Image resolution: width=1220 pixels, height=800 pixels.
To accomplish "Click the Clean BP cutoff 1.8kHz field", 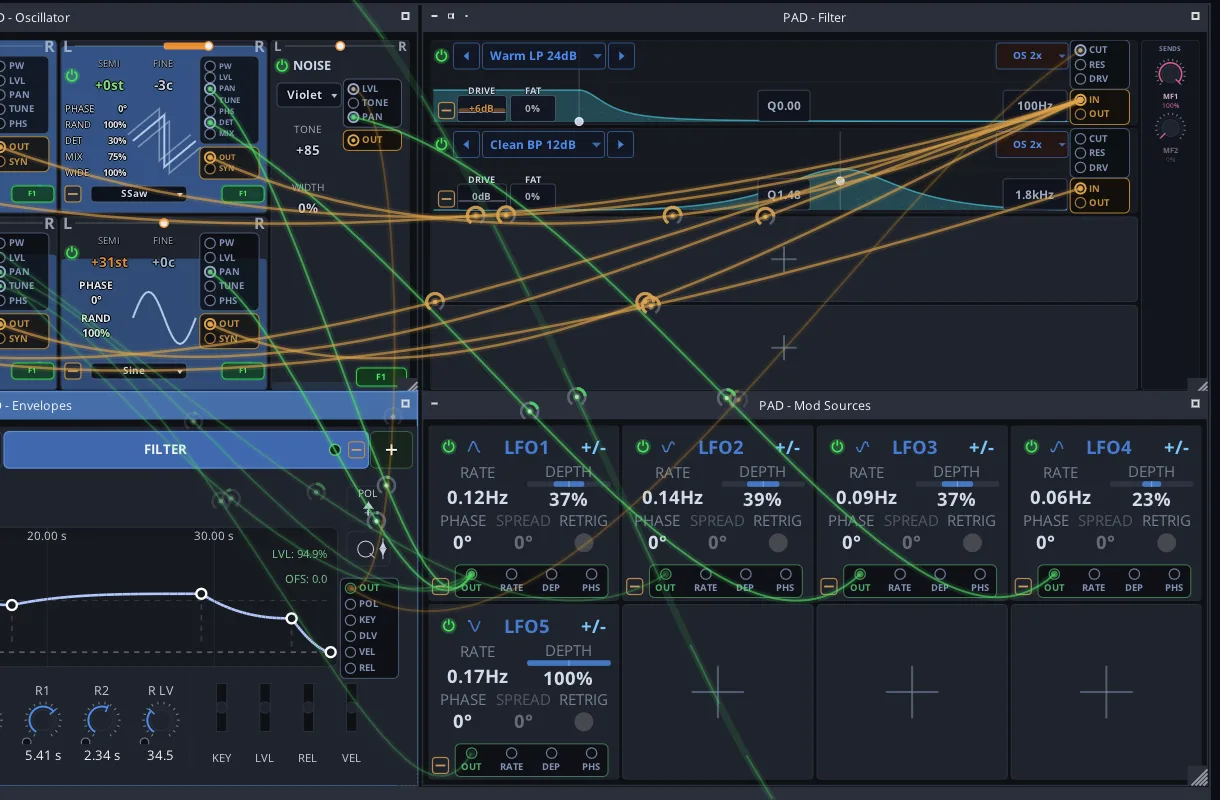I will 1034,195.
